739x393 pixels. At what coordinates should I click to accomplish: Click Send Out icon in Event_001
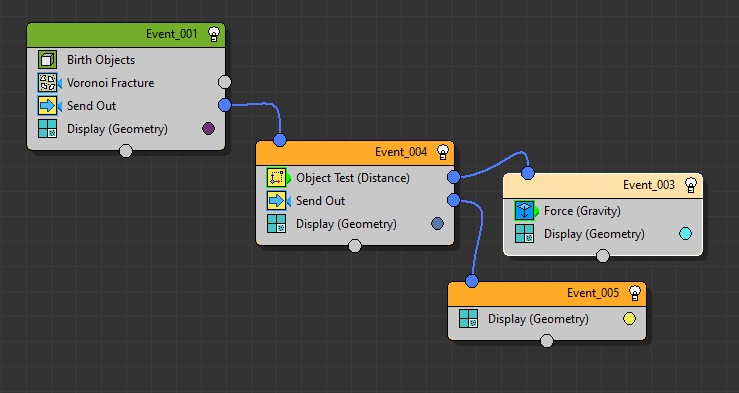[48, 106]
